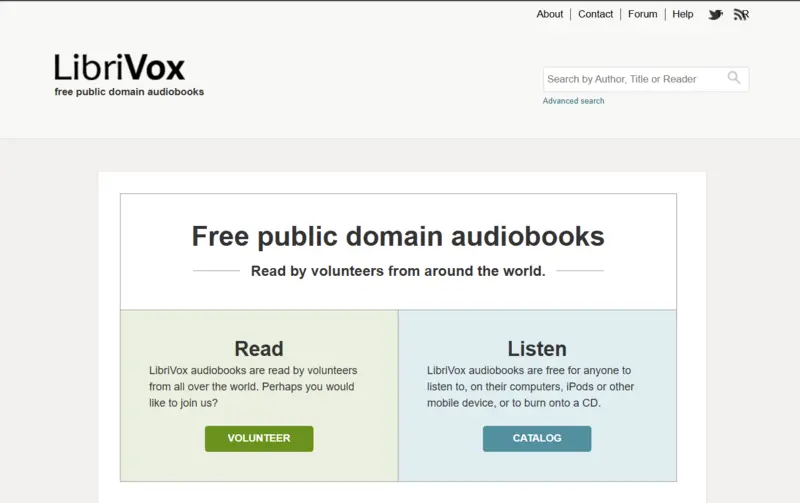Click the green VOLUNTEER button
The image size is (800, 503).
tap(259, 439)
